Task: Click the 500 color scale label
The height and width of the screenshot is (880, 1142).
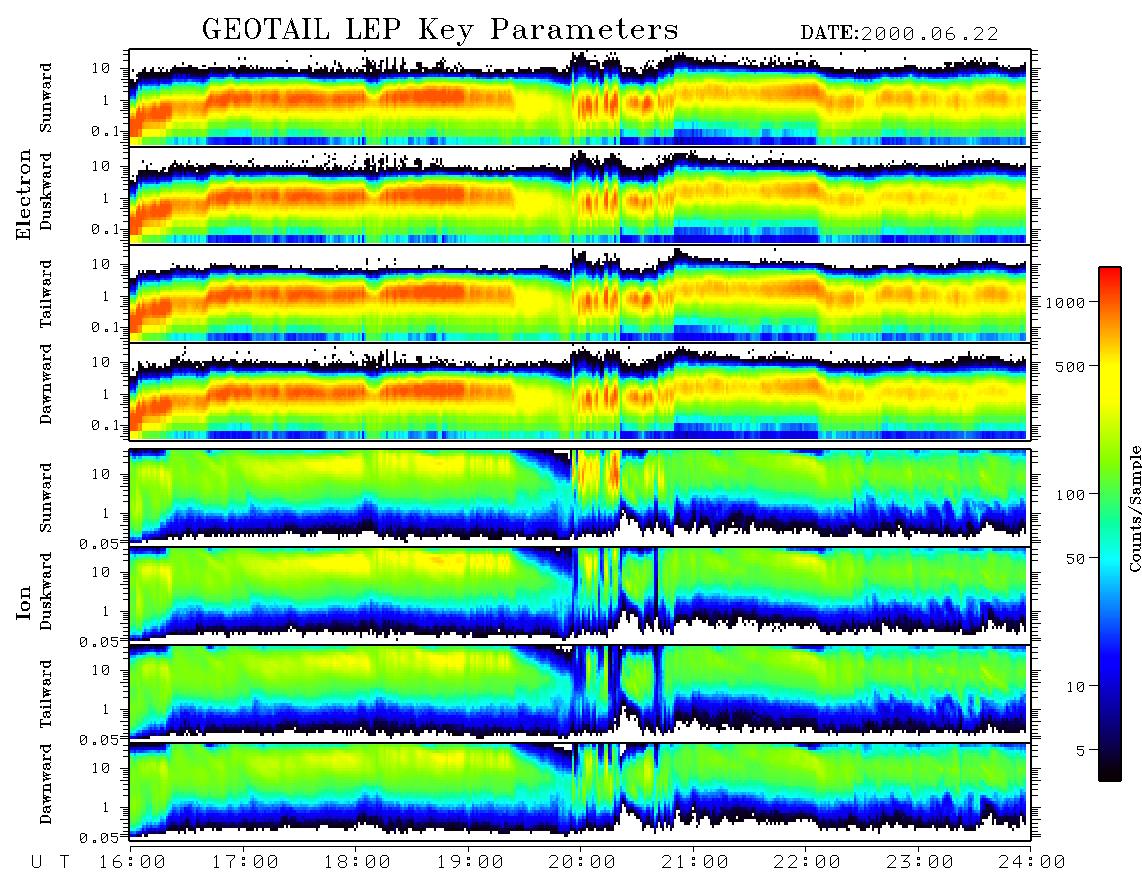Action: pos(1071,366)
